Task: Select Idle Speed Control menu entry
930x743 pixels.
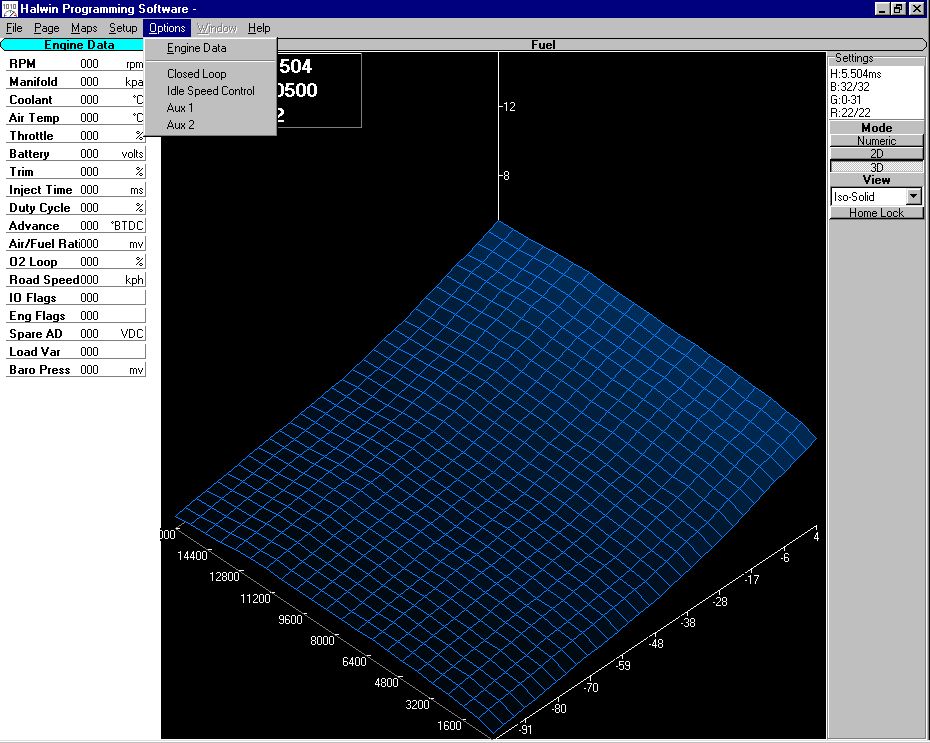Action: click(210, 91)
